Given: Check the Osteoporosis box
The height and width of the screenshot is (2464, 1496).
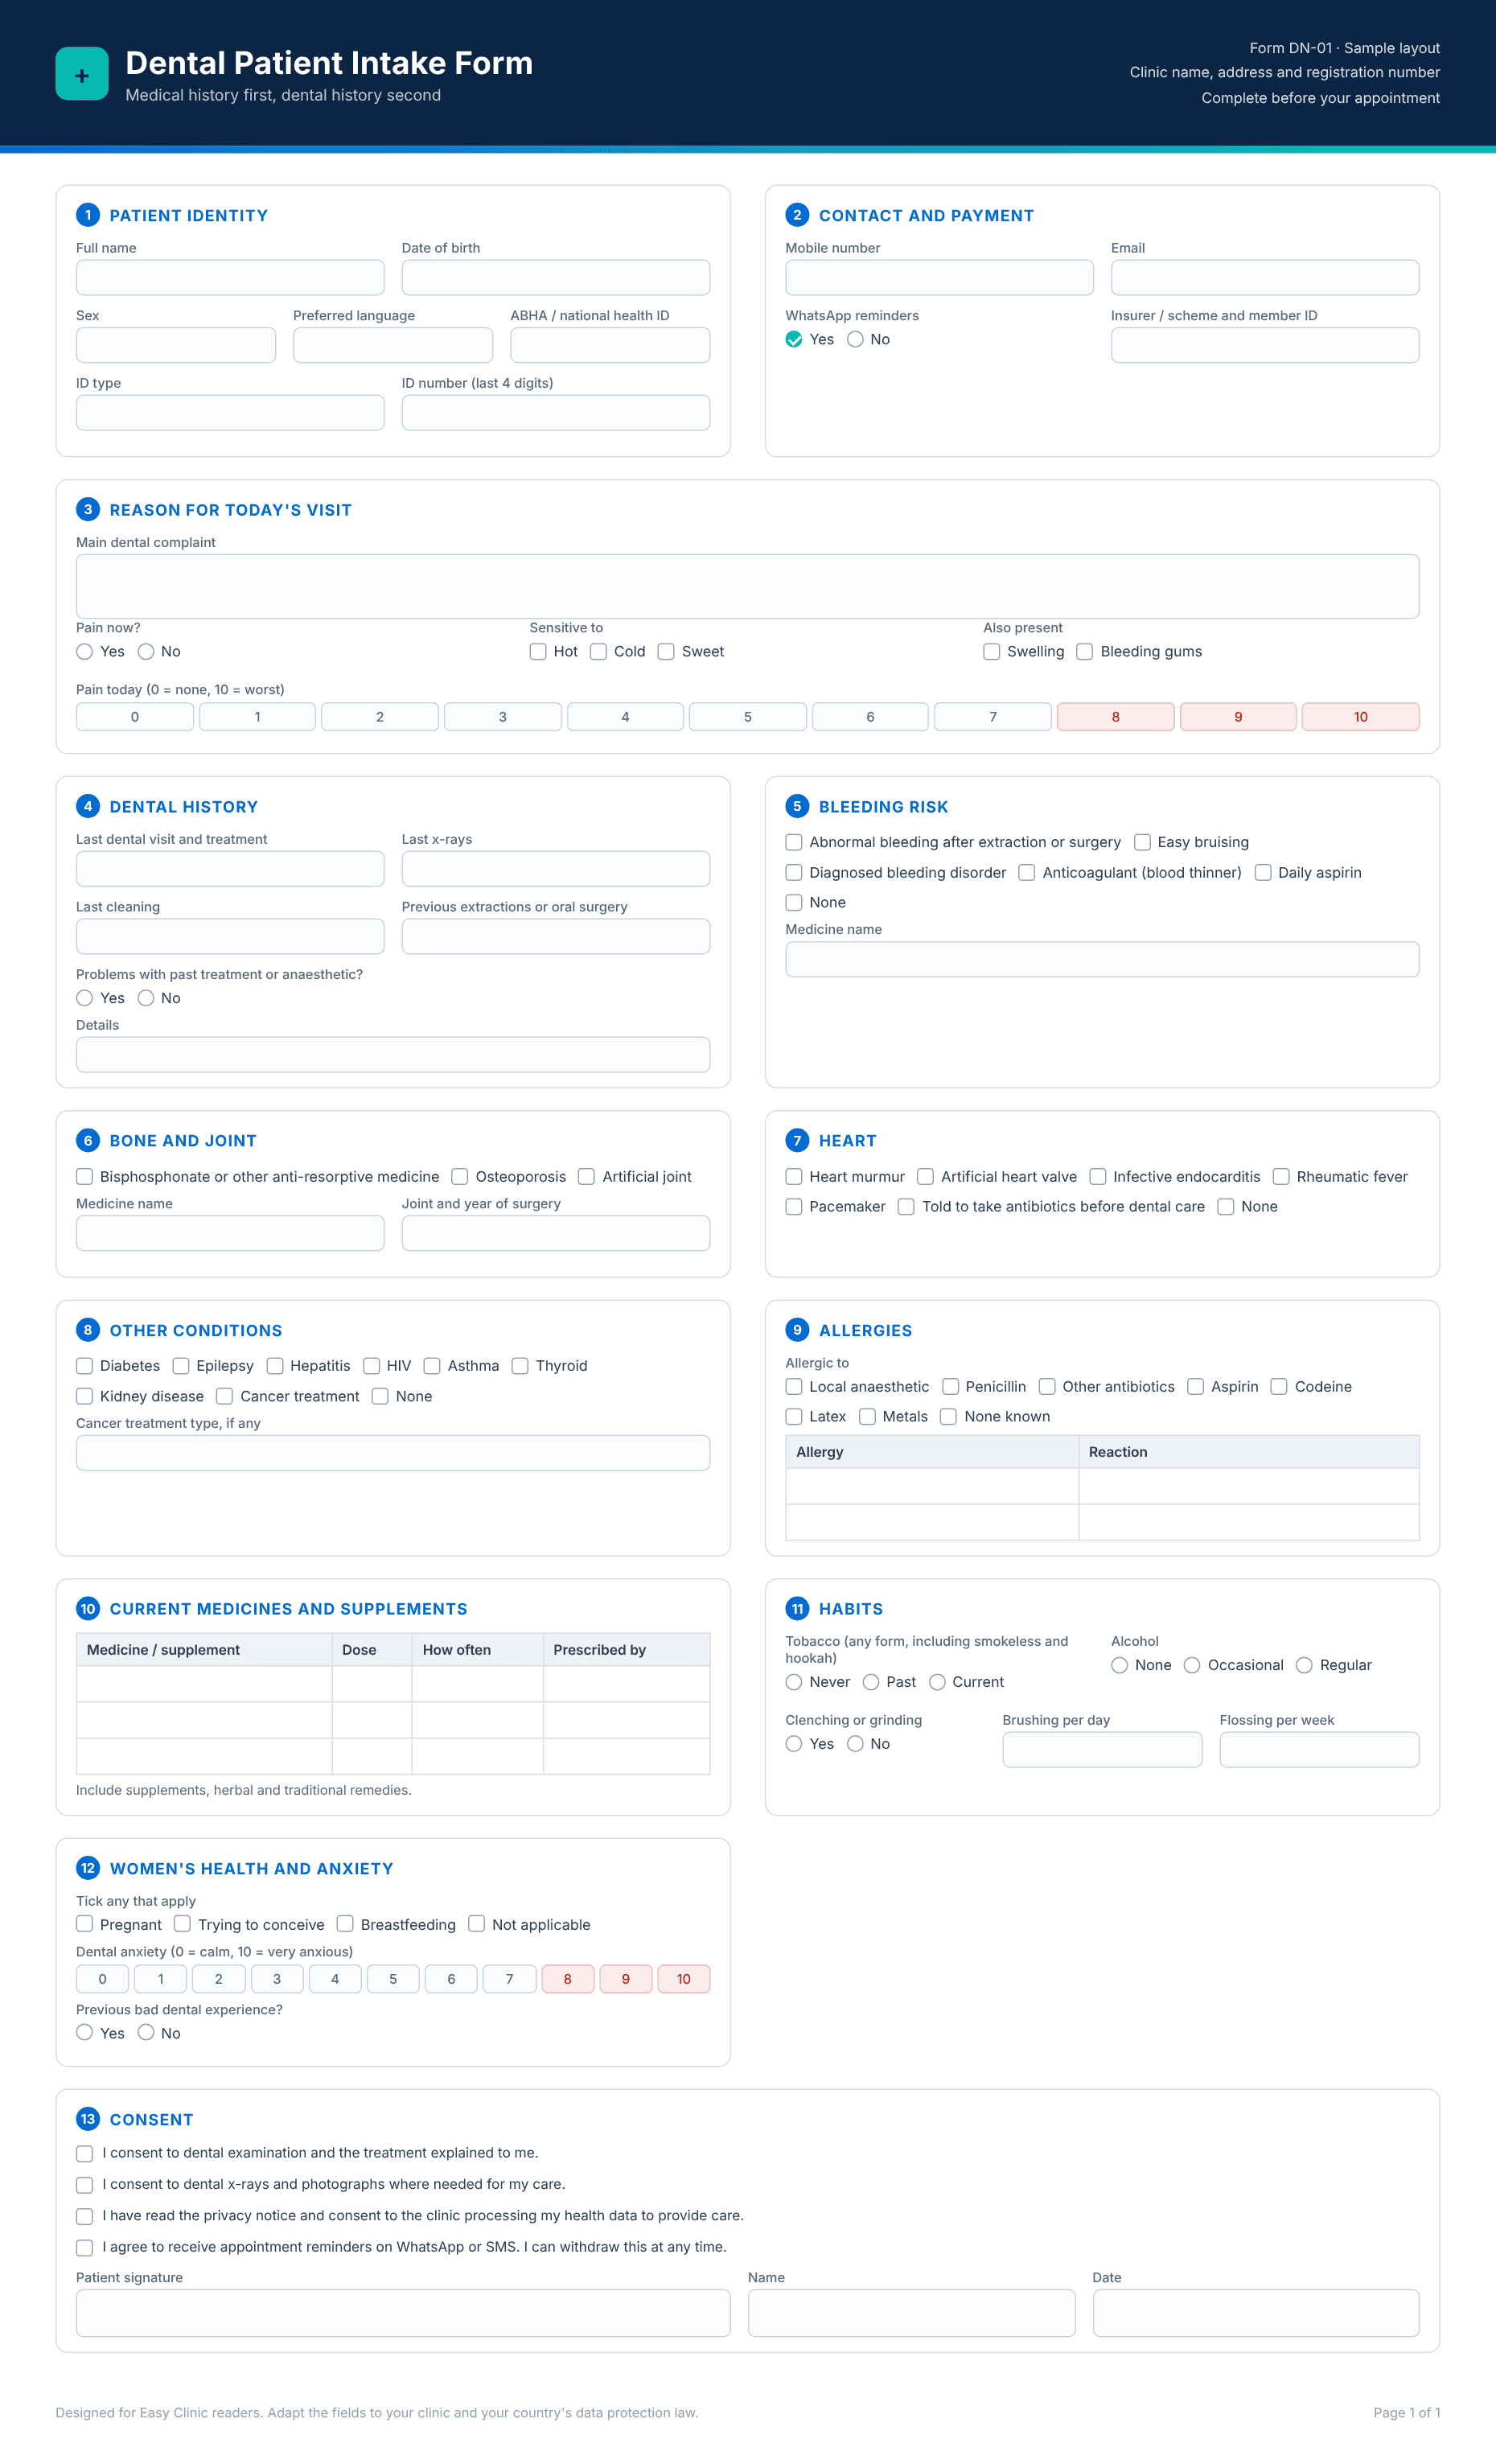Looking at the screenshot, I should pos(460,1177).
